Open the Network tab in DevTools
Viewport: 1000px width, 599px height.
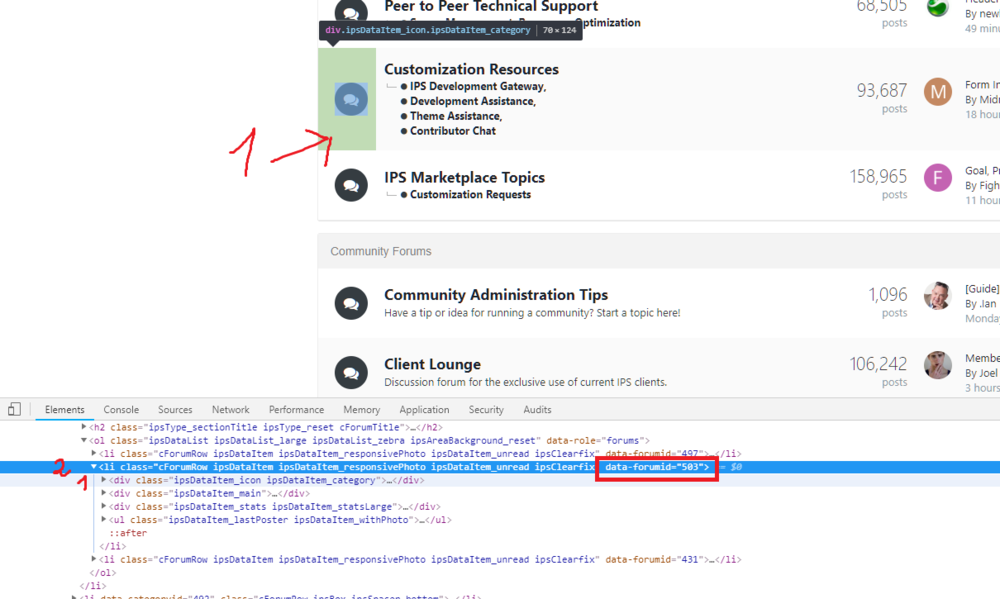click(x=230, y=410)
